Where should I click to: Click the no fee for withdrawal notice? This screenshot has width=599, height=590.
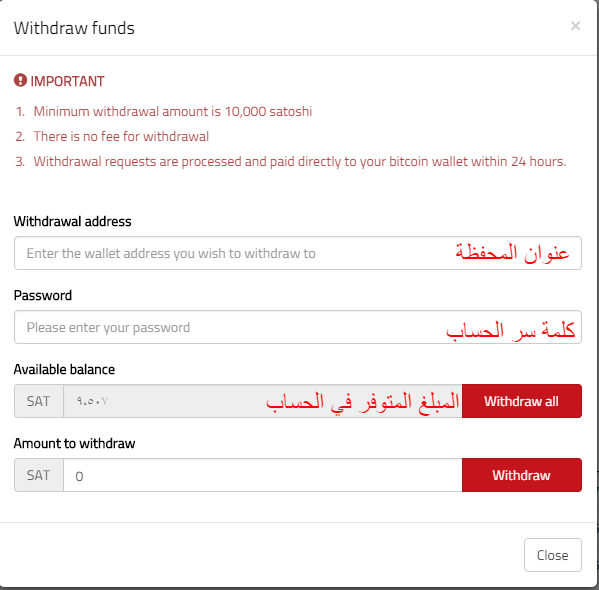coord(121,136)
